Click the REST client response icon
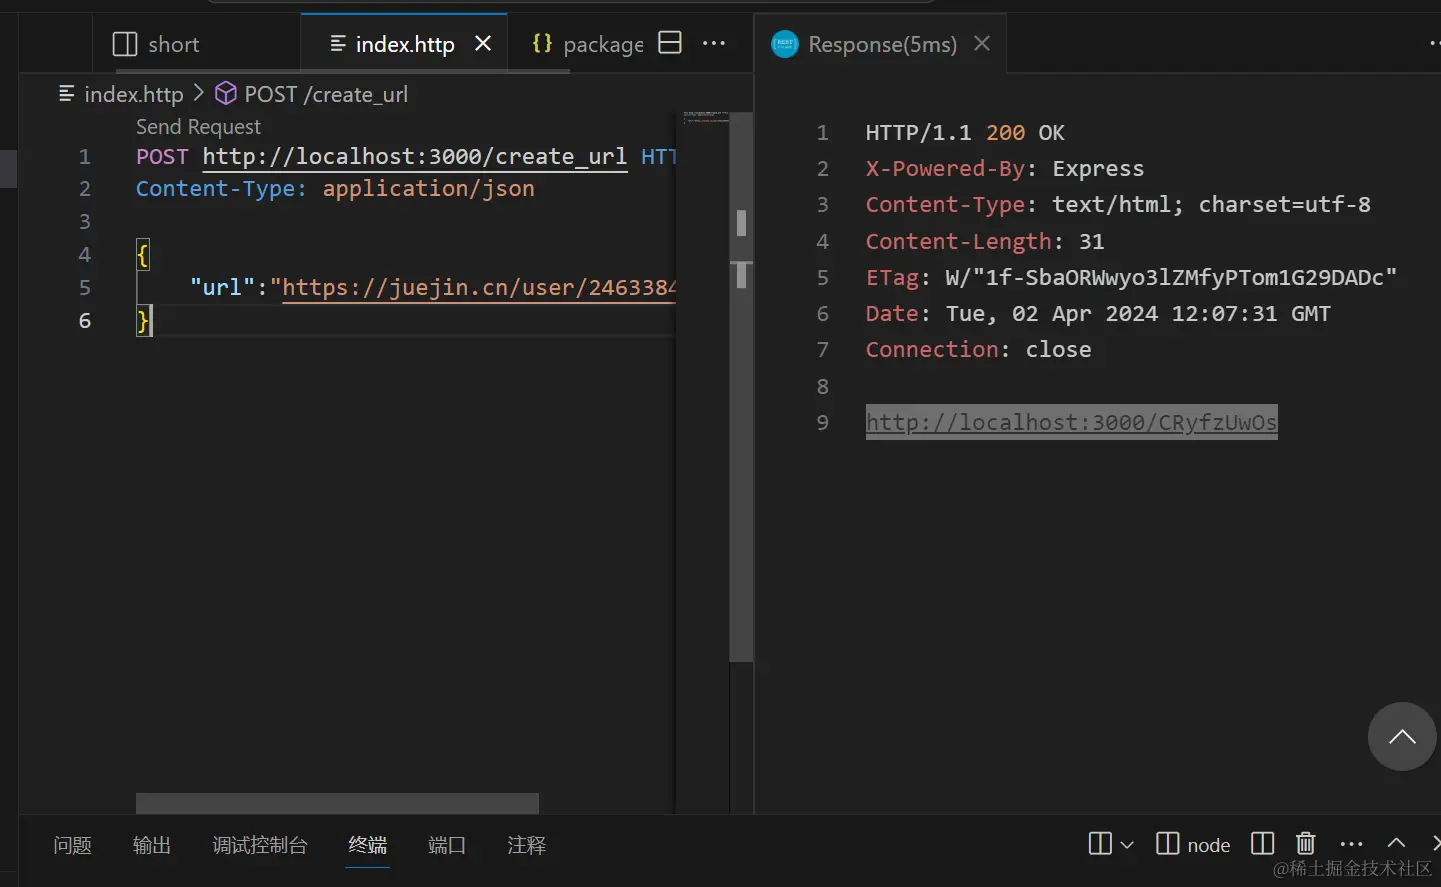Image resolution: width=1441 pixels, height=887 pixels. coord(785,44)
